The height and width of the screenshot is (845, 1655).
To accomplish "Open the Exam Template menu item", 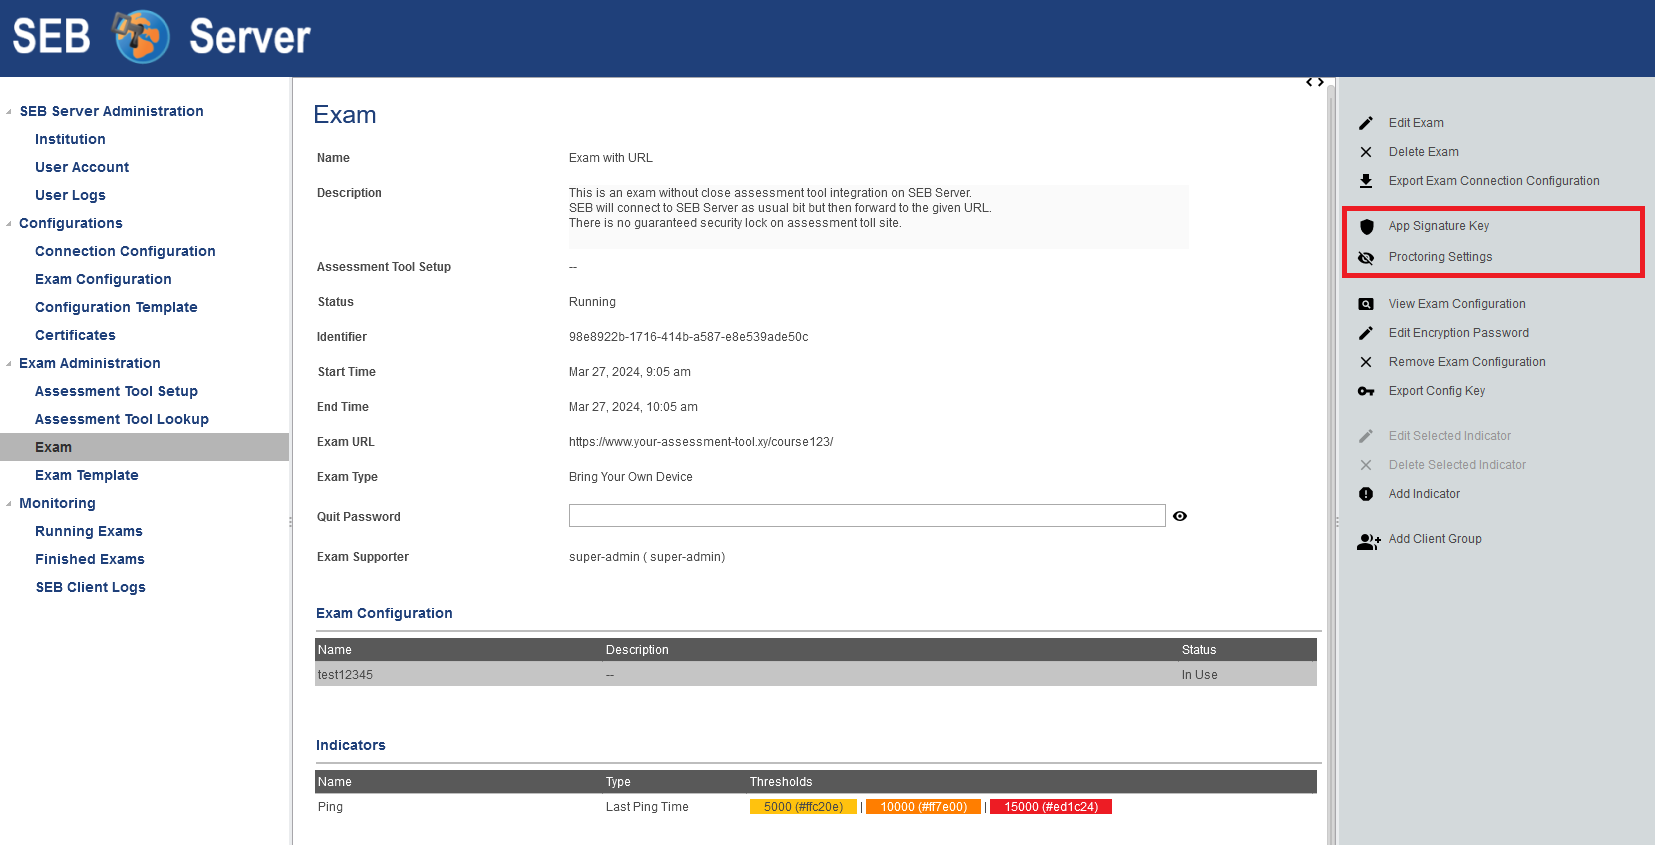I will click(x=87, y=475).
